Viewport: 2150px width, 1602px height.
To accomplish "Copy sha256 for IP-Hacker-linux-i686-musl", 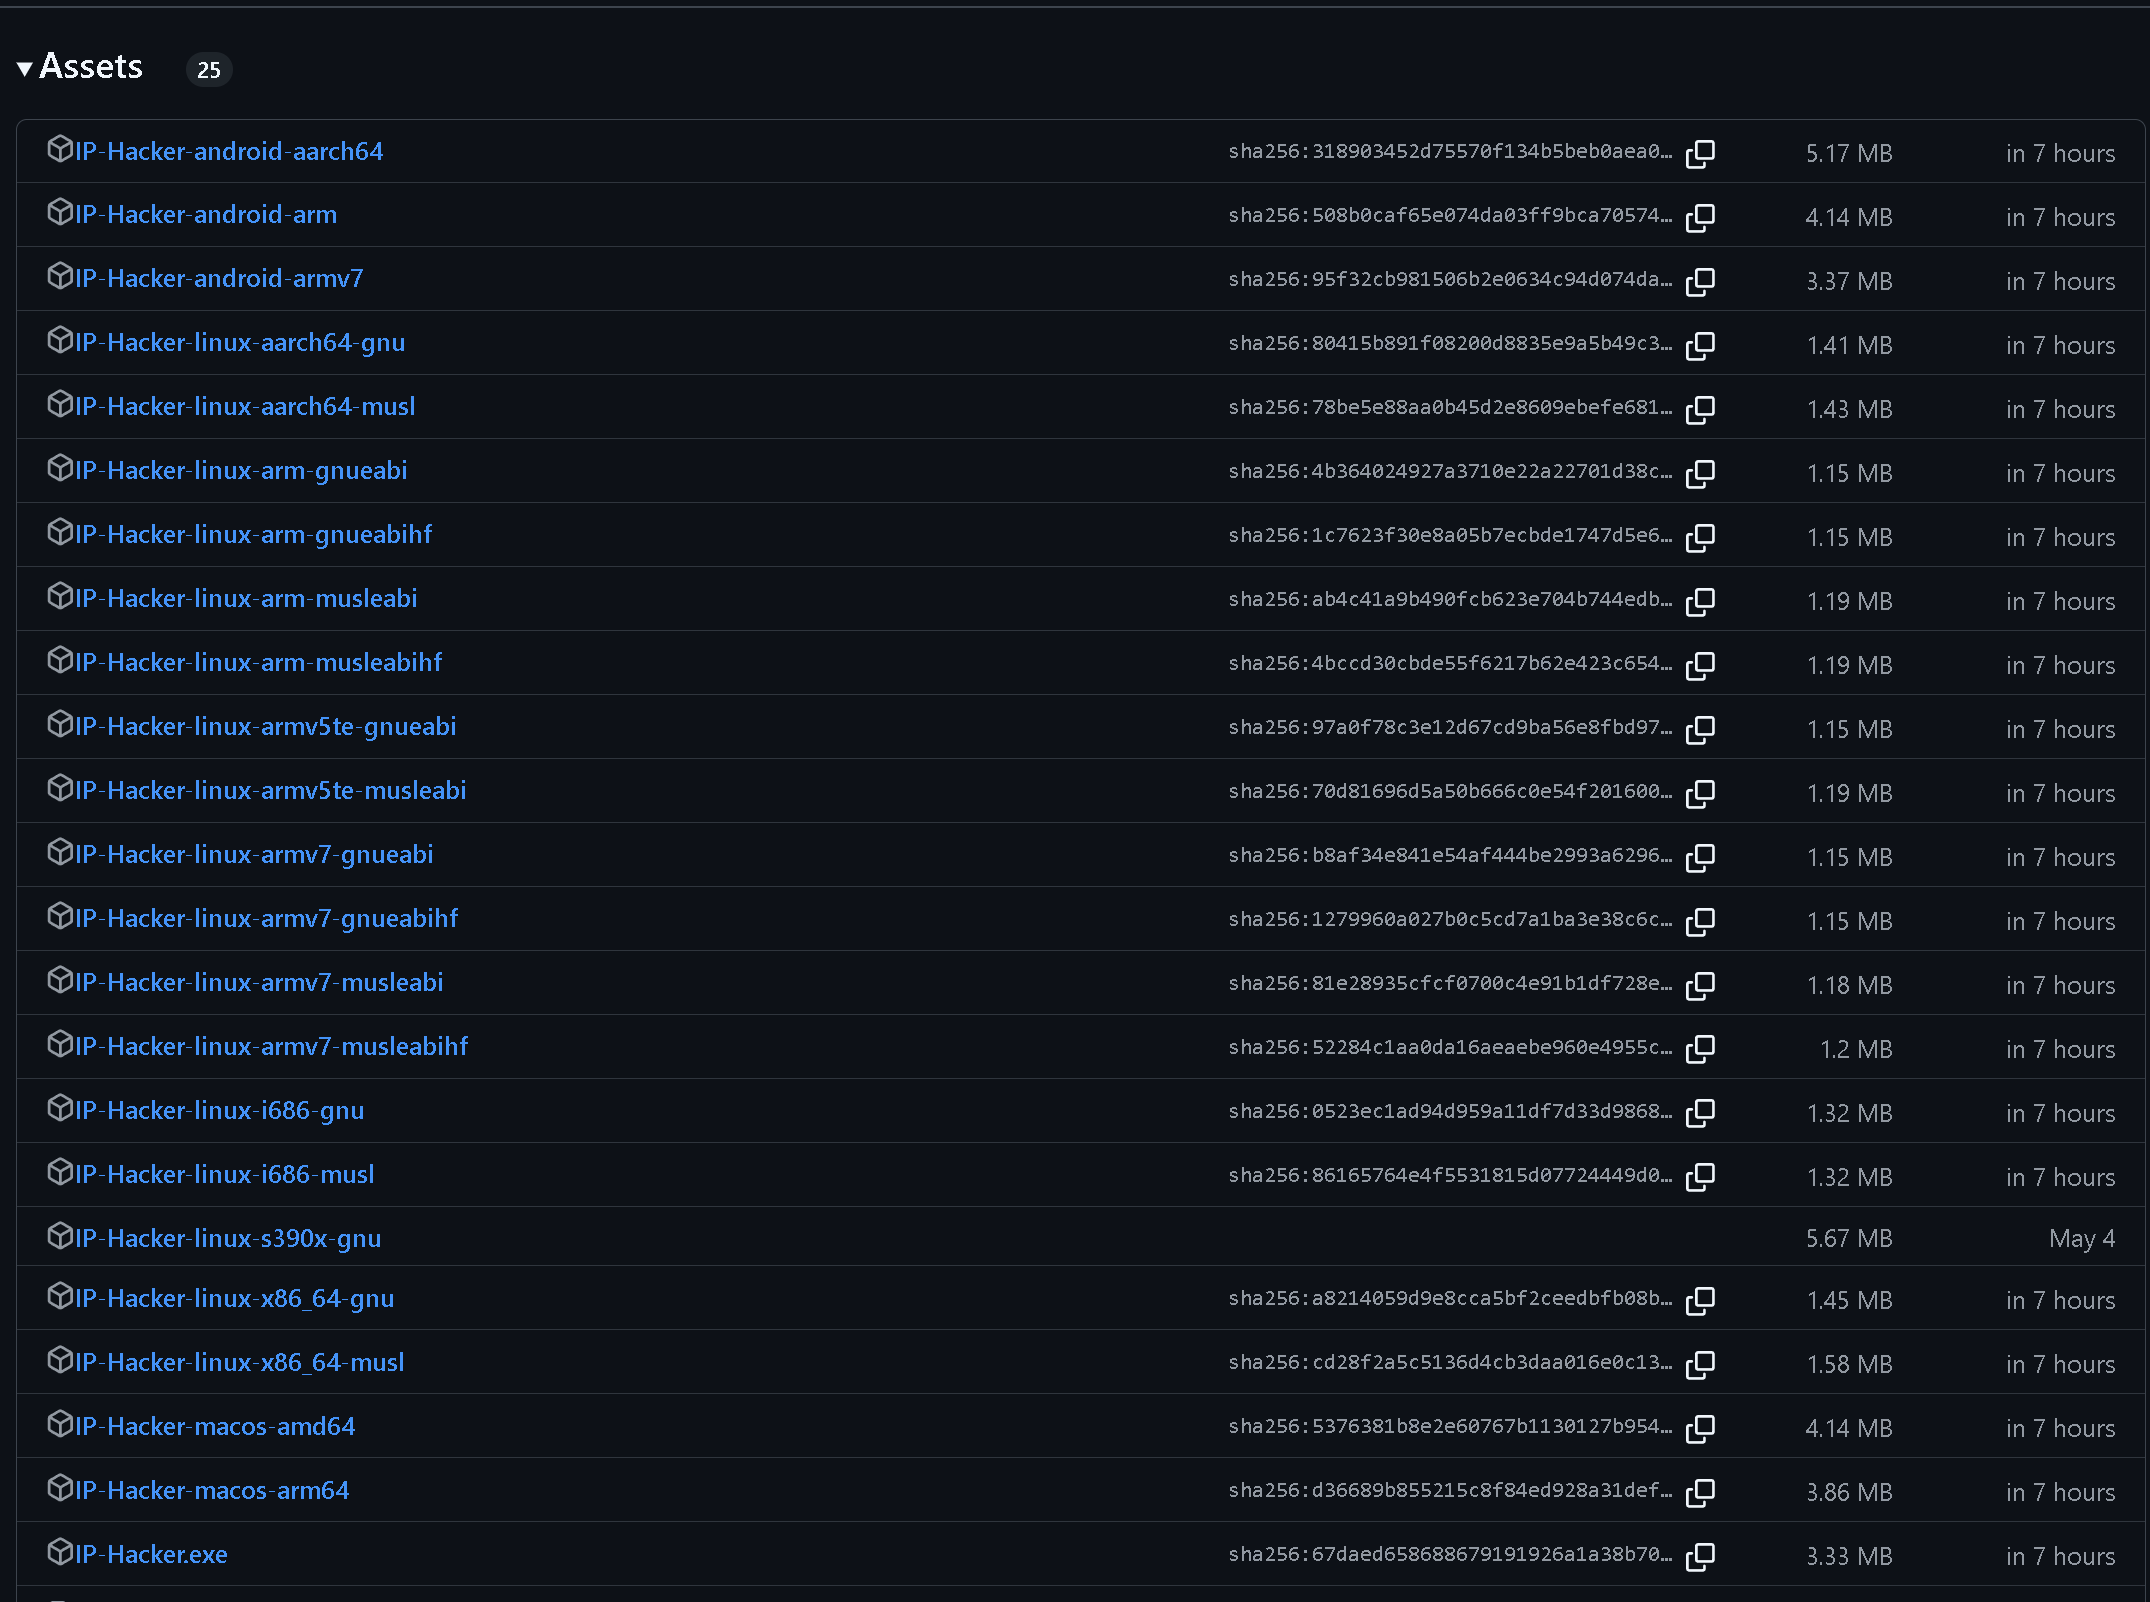I will click(1700, 1177).
